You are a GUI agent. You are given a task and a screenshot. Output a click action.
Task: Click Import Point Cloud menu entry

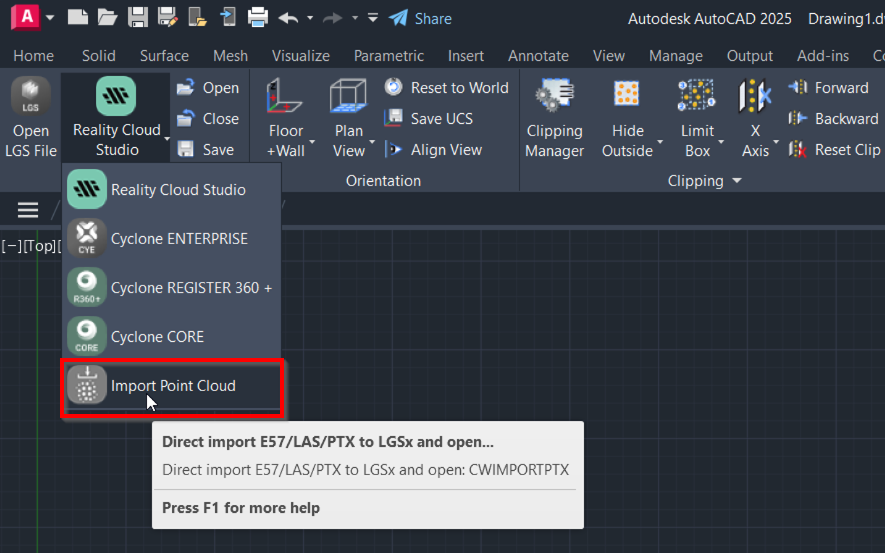coord(172,386)
